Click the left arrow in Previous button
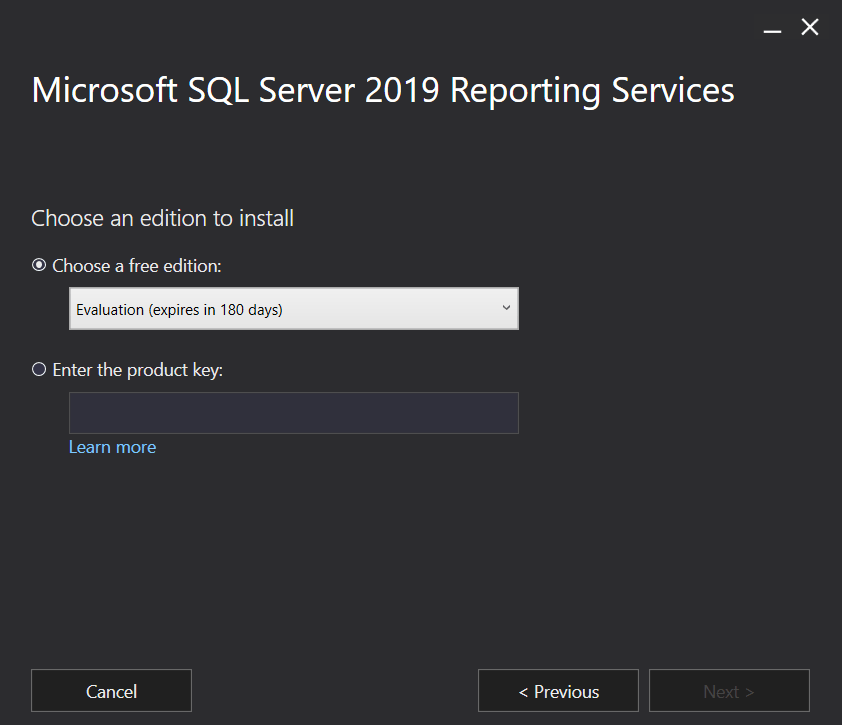Screen dimensions: 842x725 pyautogui.click(x=523, y=692)
